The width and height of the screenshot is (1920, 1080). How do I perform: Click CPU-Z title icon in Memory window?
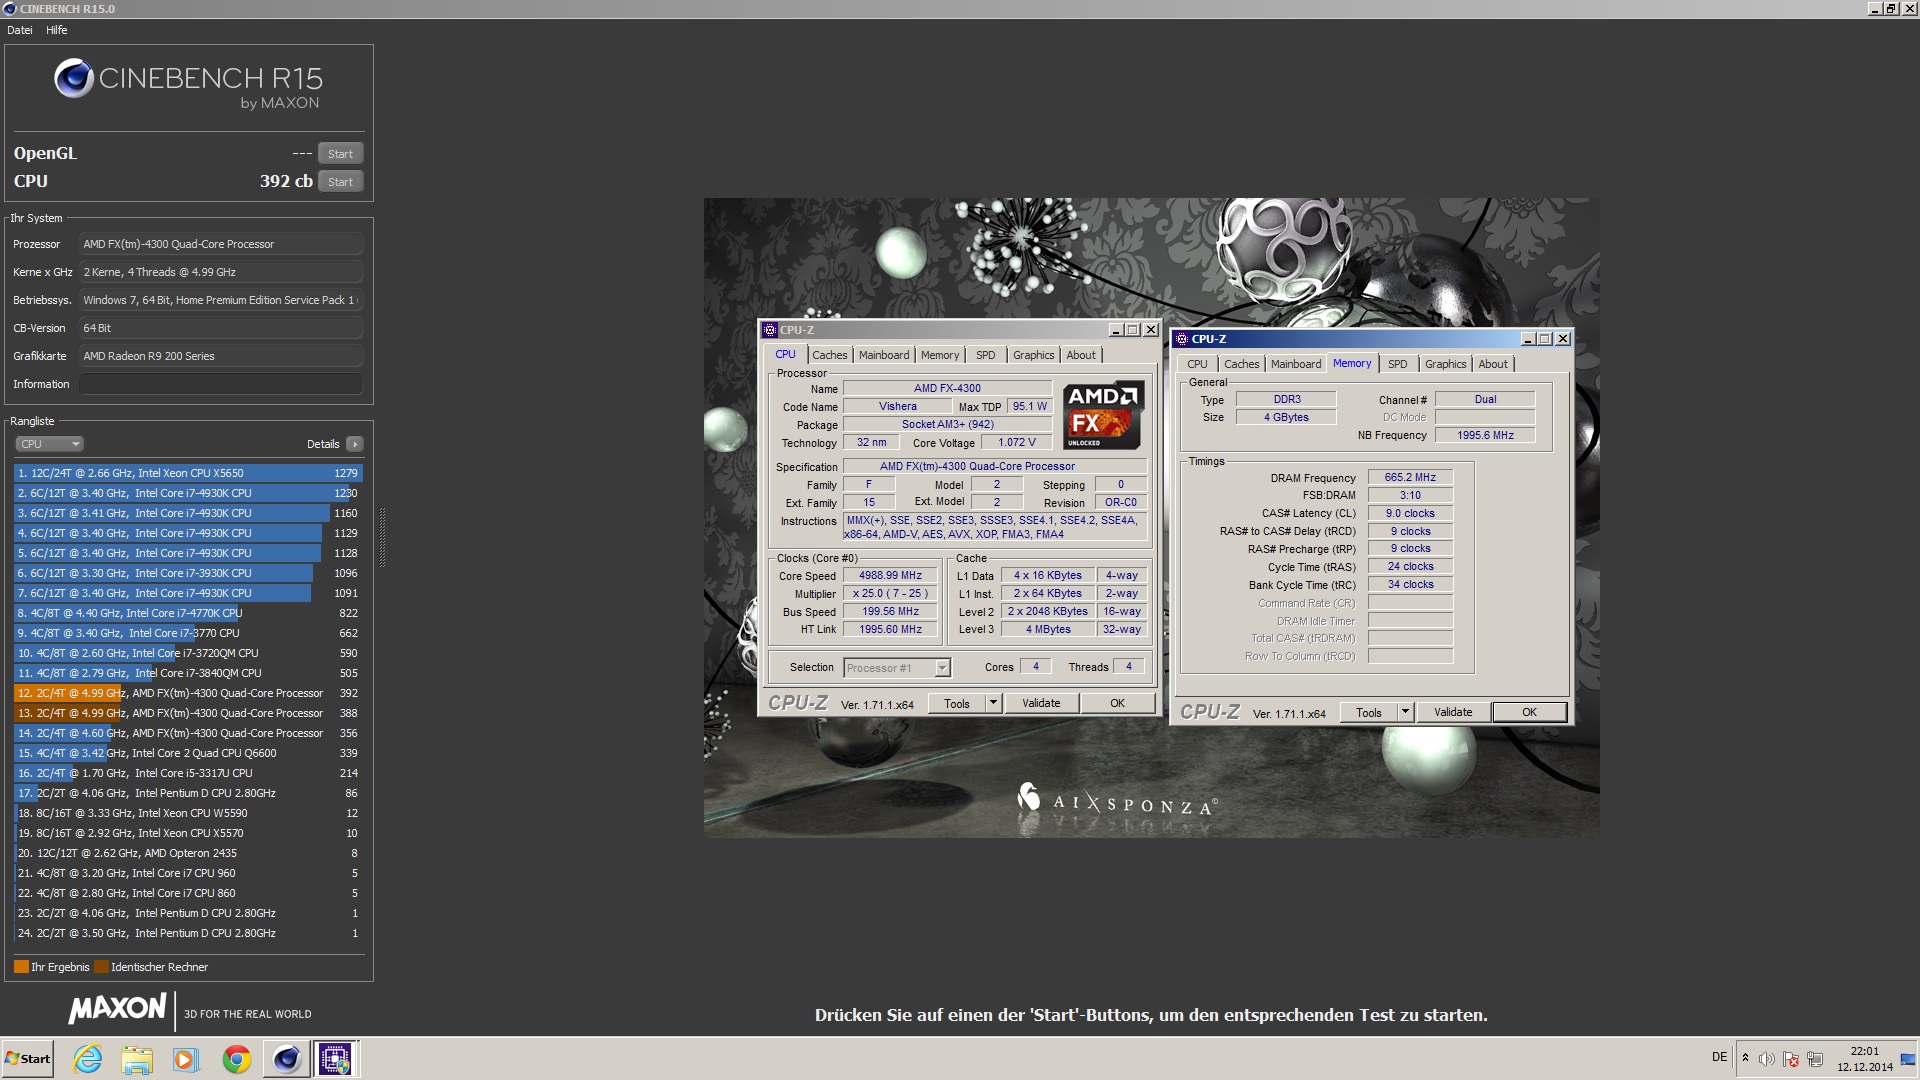click(1181, 339)
